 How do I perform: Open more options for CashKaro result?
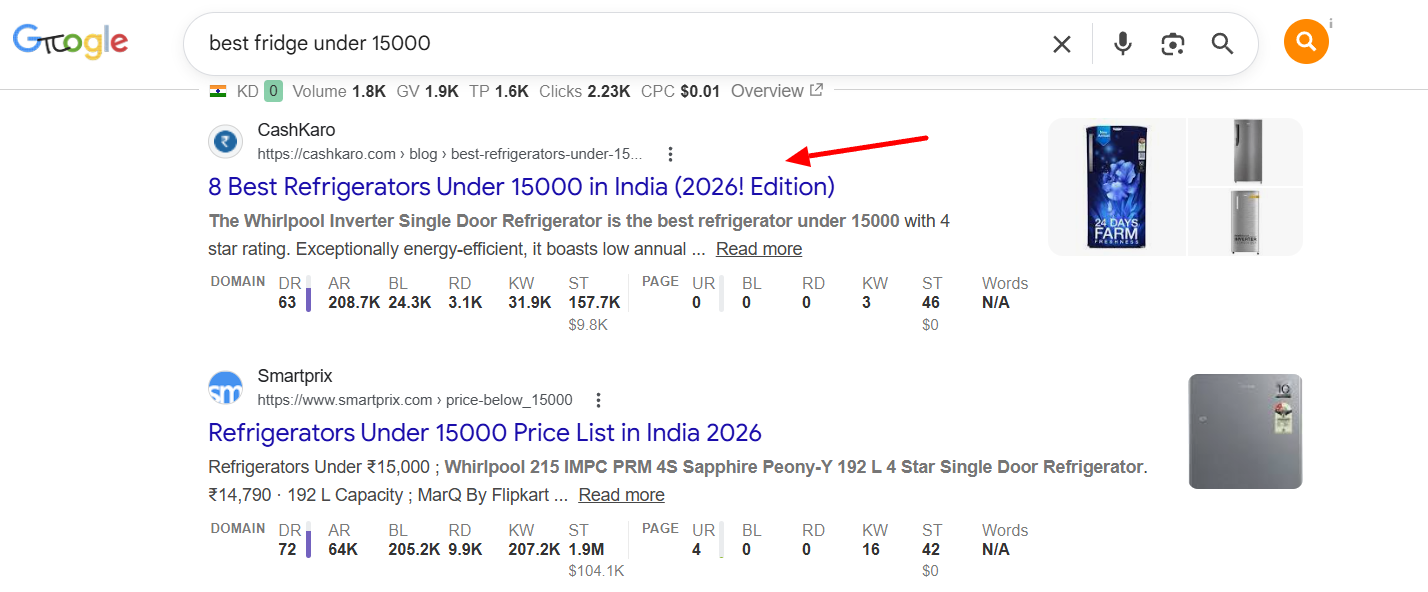(x=670, y=154)
